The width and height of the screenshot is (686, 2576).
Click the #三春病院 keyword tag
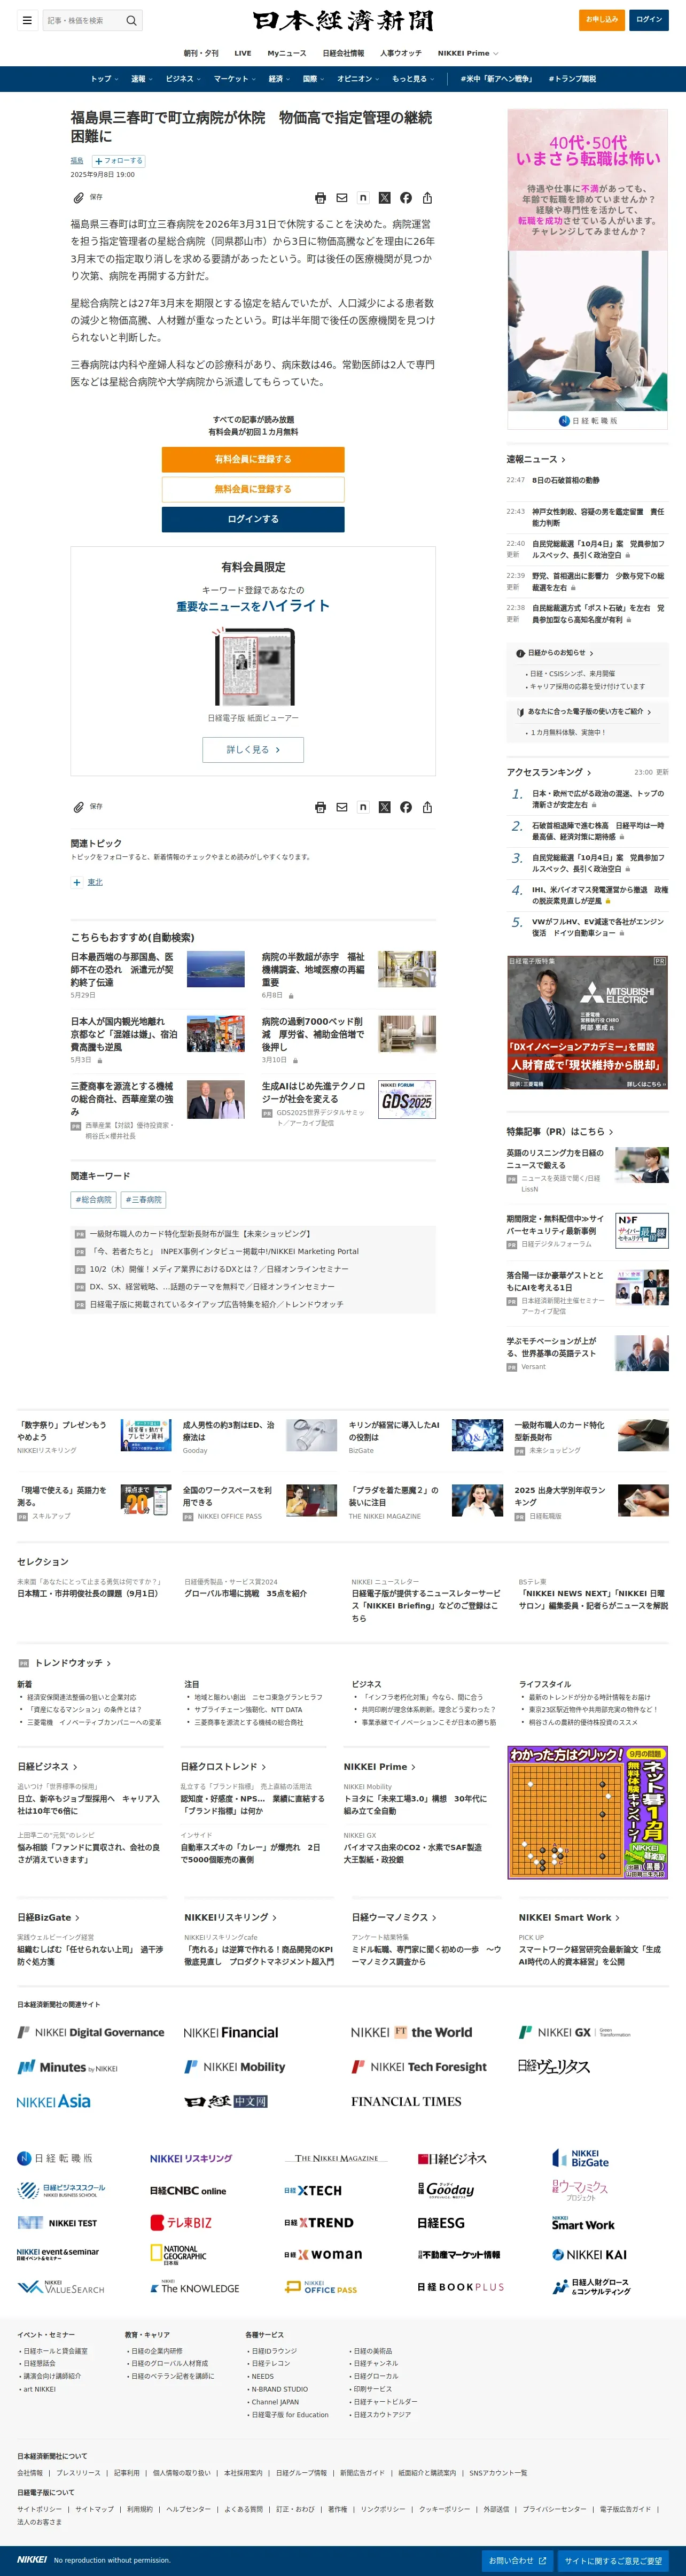143,1199
